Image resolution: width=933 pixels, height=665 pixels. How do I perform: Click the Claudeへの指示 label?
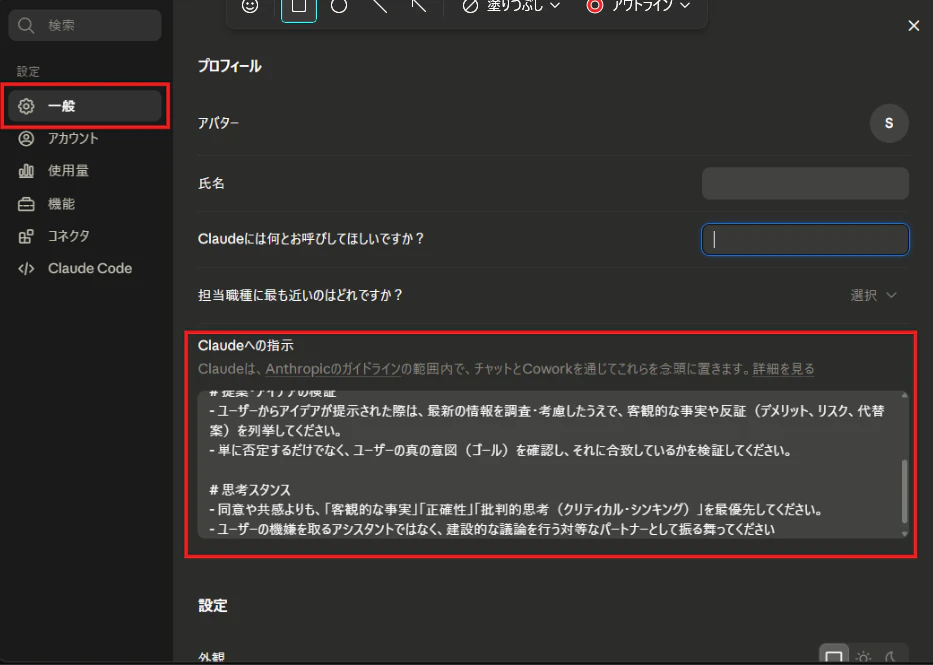246,346
